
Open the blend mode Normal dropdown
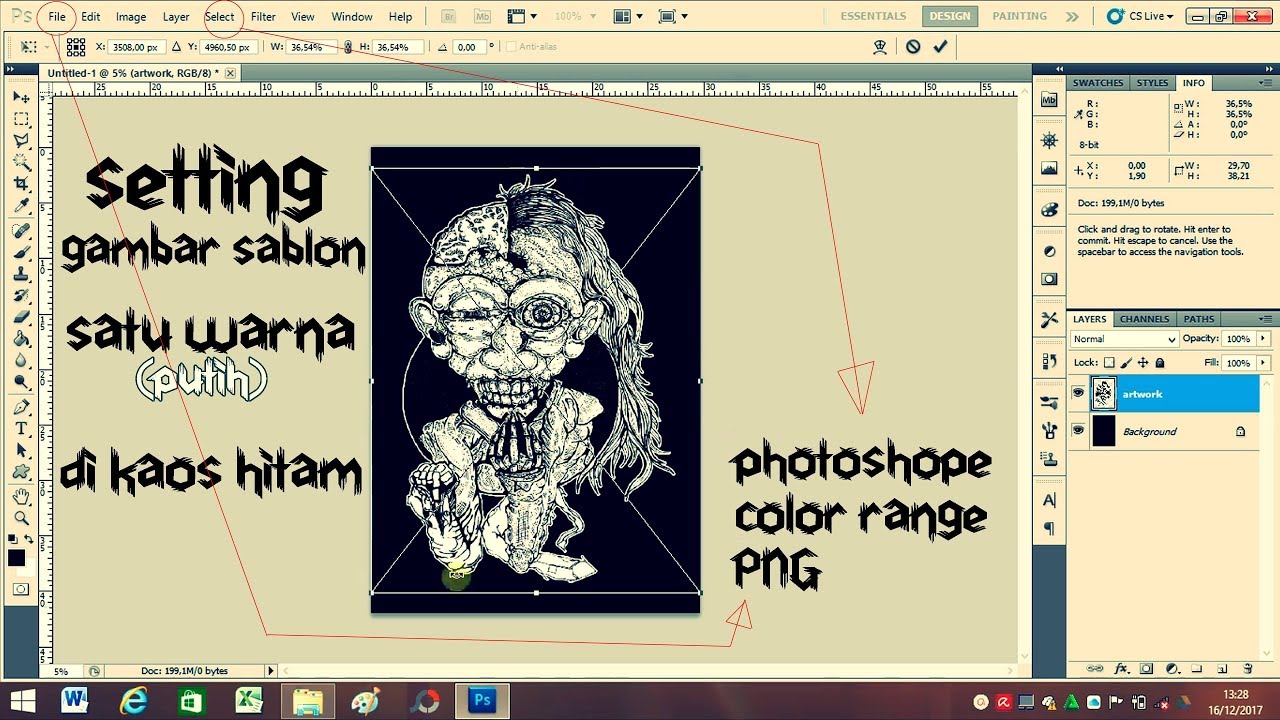[1125, 339]
